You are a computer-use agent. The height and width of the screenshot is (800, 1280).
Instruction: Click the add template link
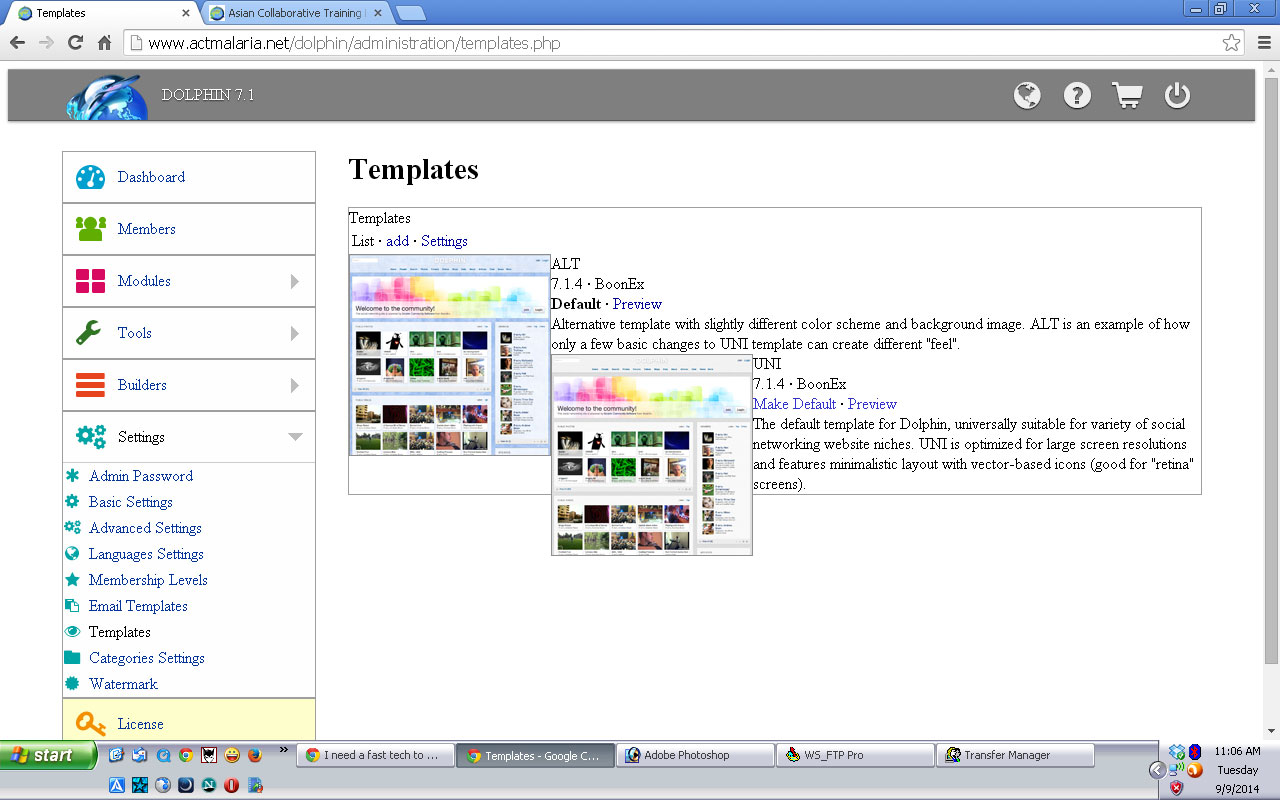[398, 241]
